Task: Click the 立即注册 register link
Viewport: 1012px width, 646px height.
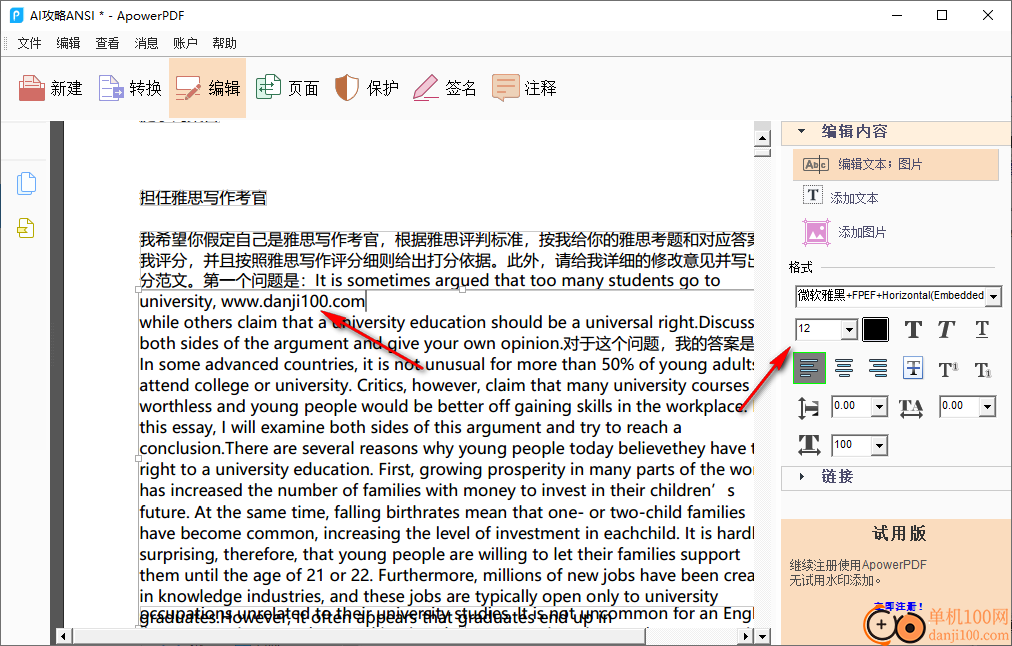Action: tap(899, 607)
